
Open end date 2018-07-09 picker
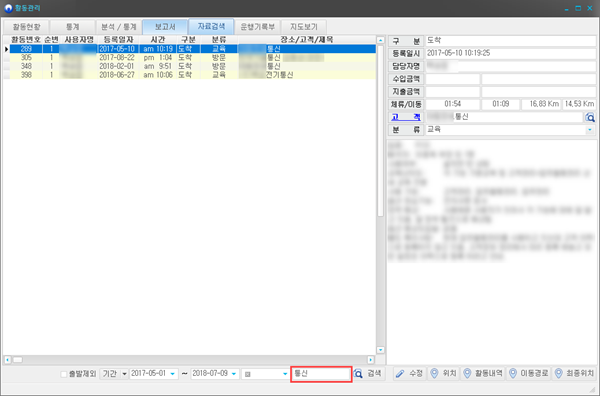234,374
